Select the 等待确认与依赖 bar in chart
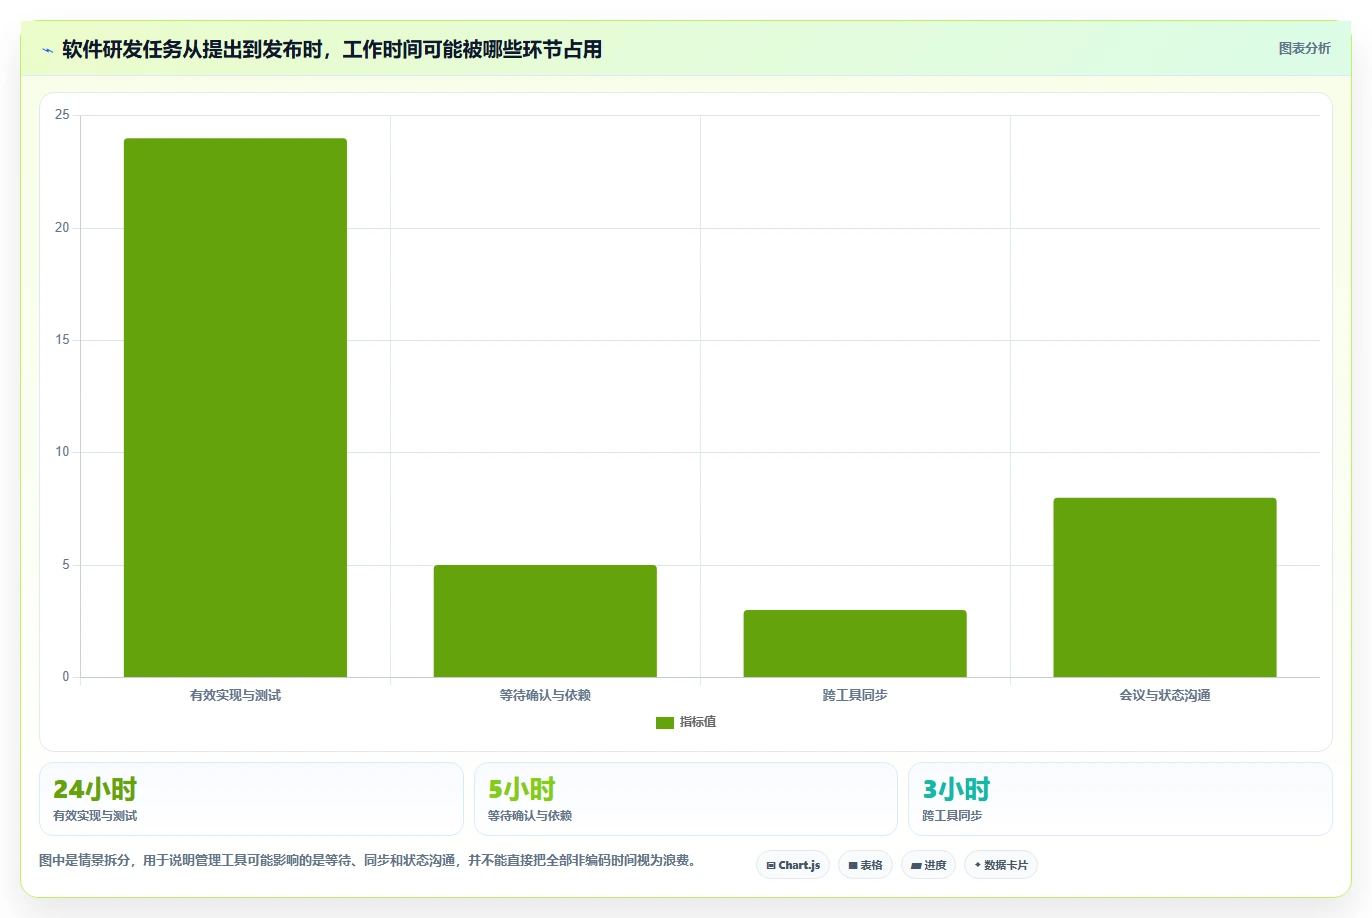1372x918 pixels. [545, 621]
